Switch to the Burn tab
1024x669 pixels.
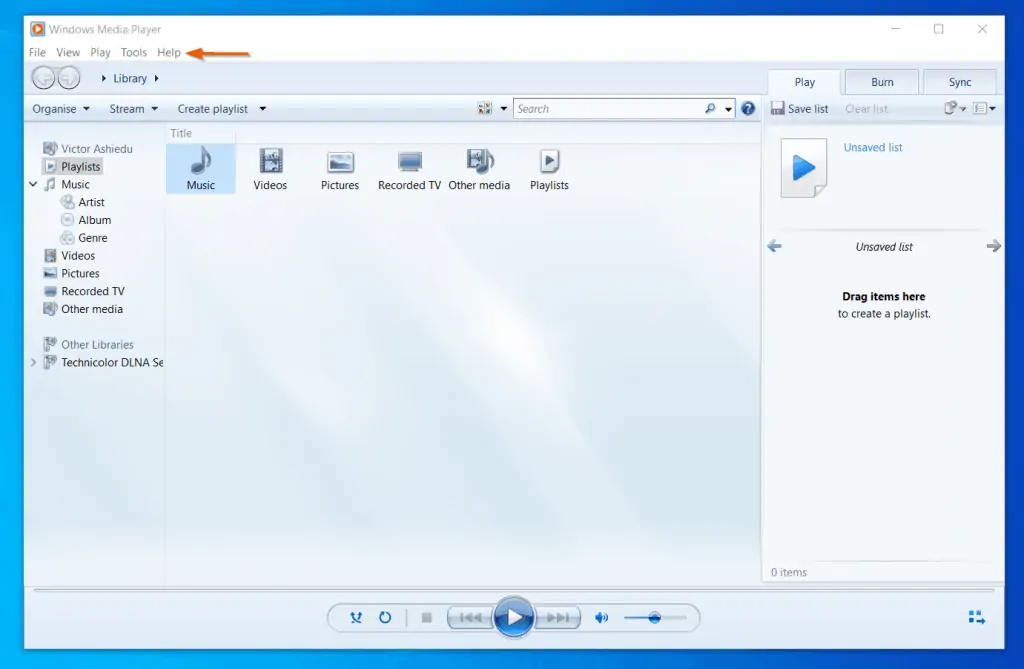[881, 81]
